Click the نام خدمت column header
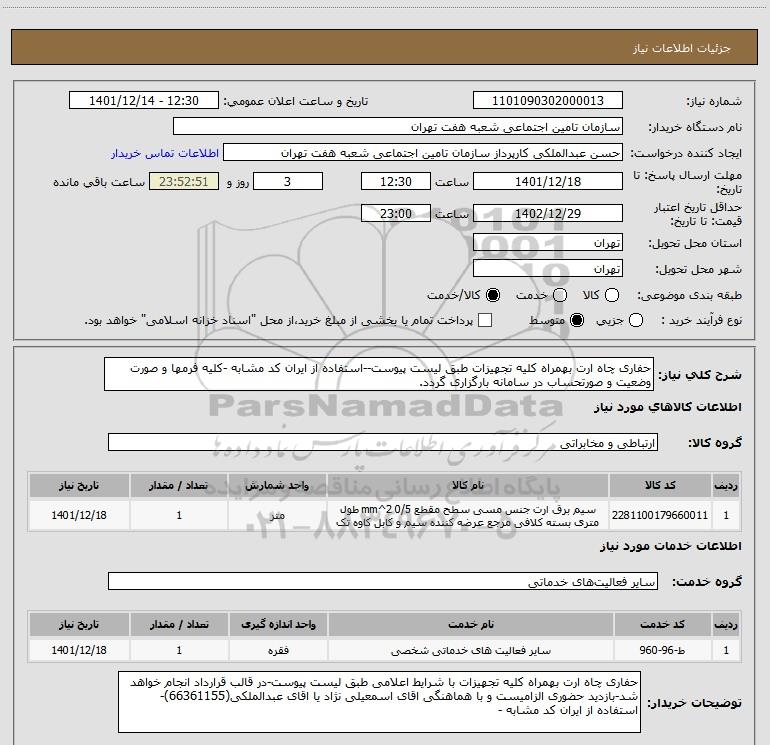The width and height of the screenshot is (770, 745). pyautogui.click(x=471, y=624)
